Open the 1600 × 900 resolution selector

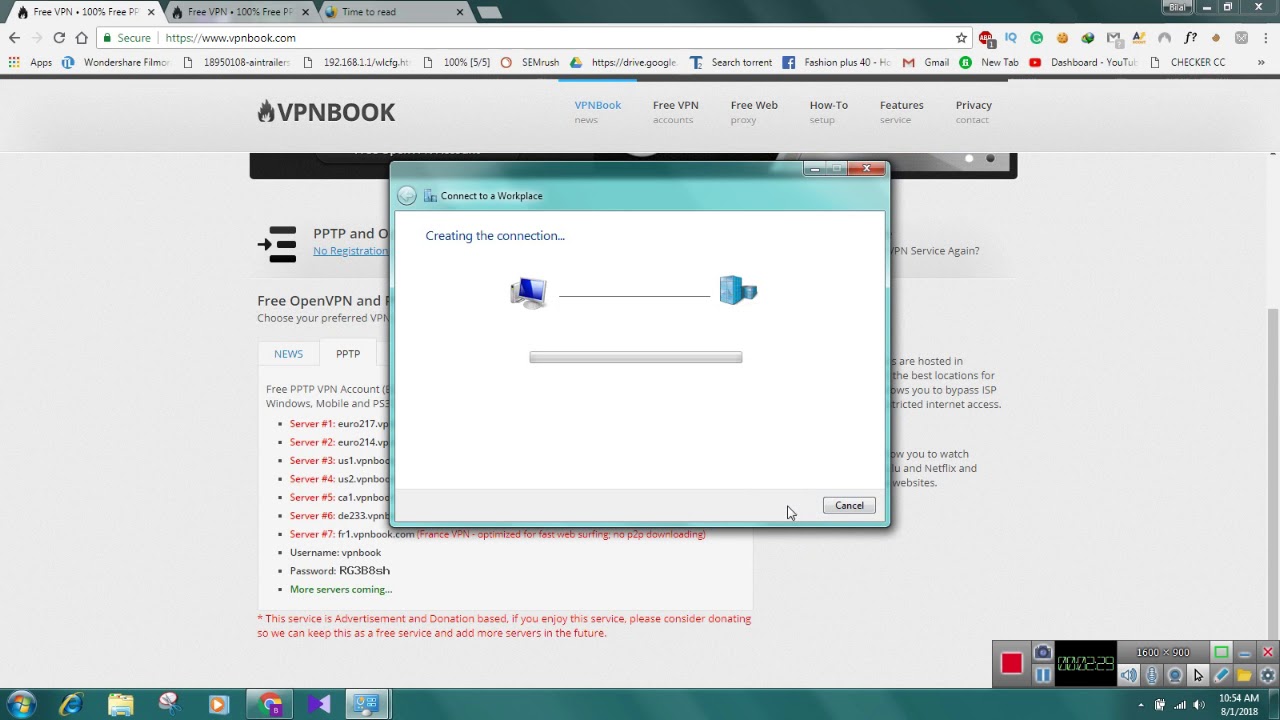[x=1163, y=652]
